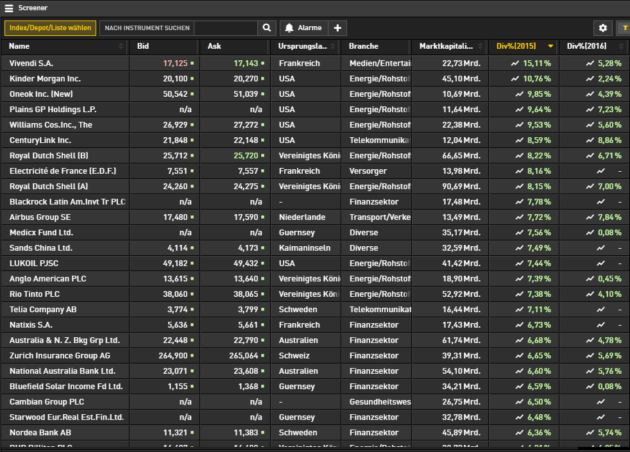The height and width of the screenshot is (452, 630).
Task: Select National Australia Bank Ltd. name
Action: pos(62,371)
